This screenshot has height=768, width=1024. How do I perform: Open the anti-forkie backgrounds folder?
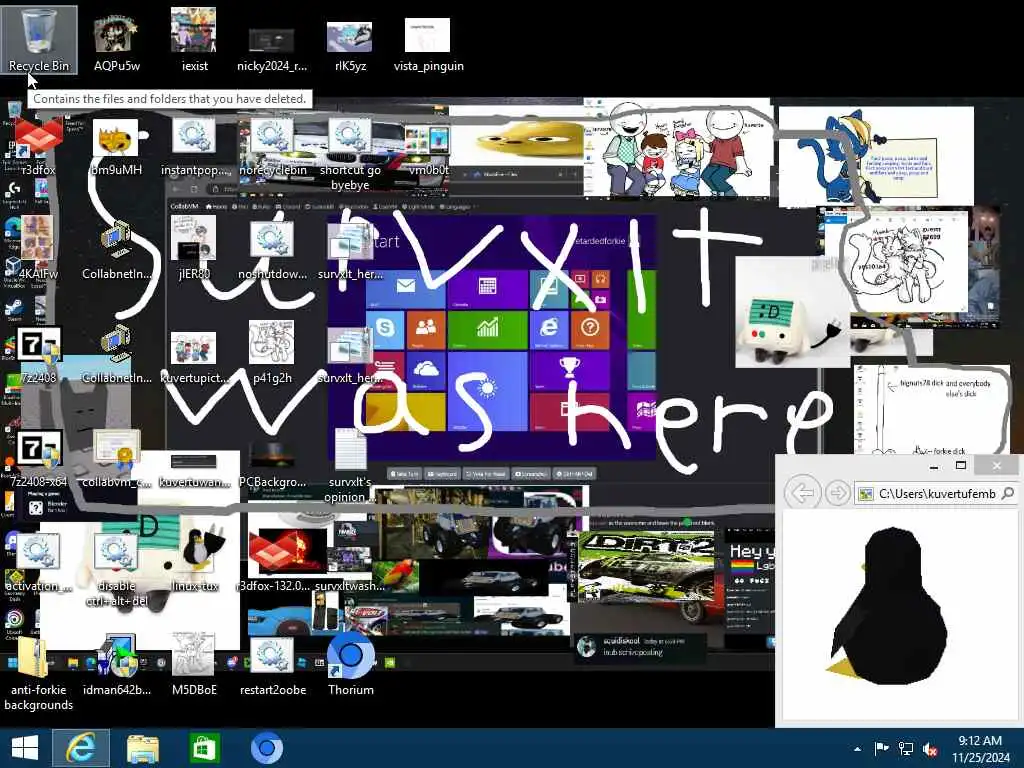coord(39,674)
